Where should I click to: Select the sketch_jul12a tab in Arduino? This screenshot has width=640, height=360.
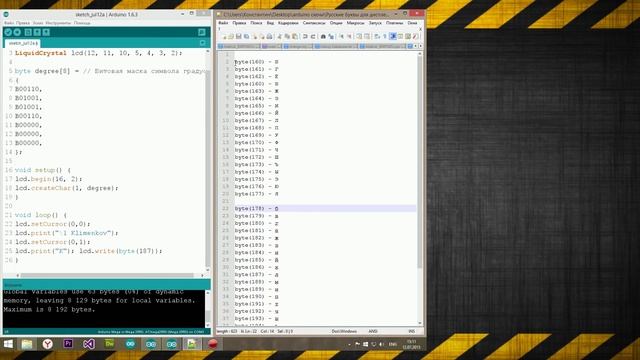coord(23,43)
